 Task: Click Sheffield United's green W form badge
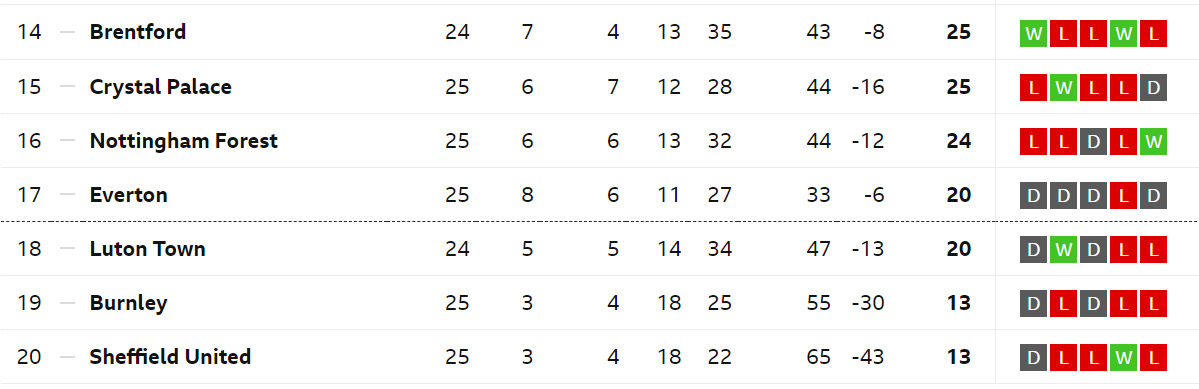click(1123, 358)
